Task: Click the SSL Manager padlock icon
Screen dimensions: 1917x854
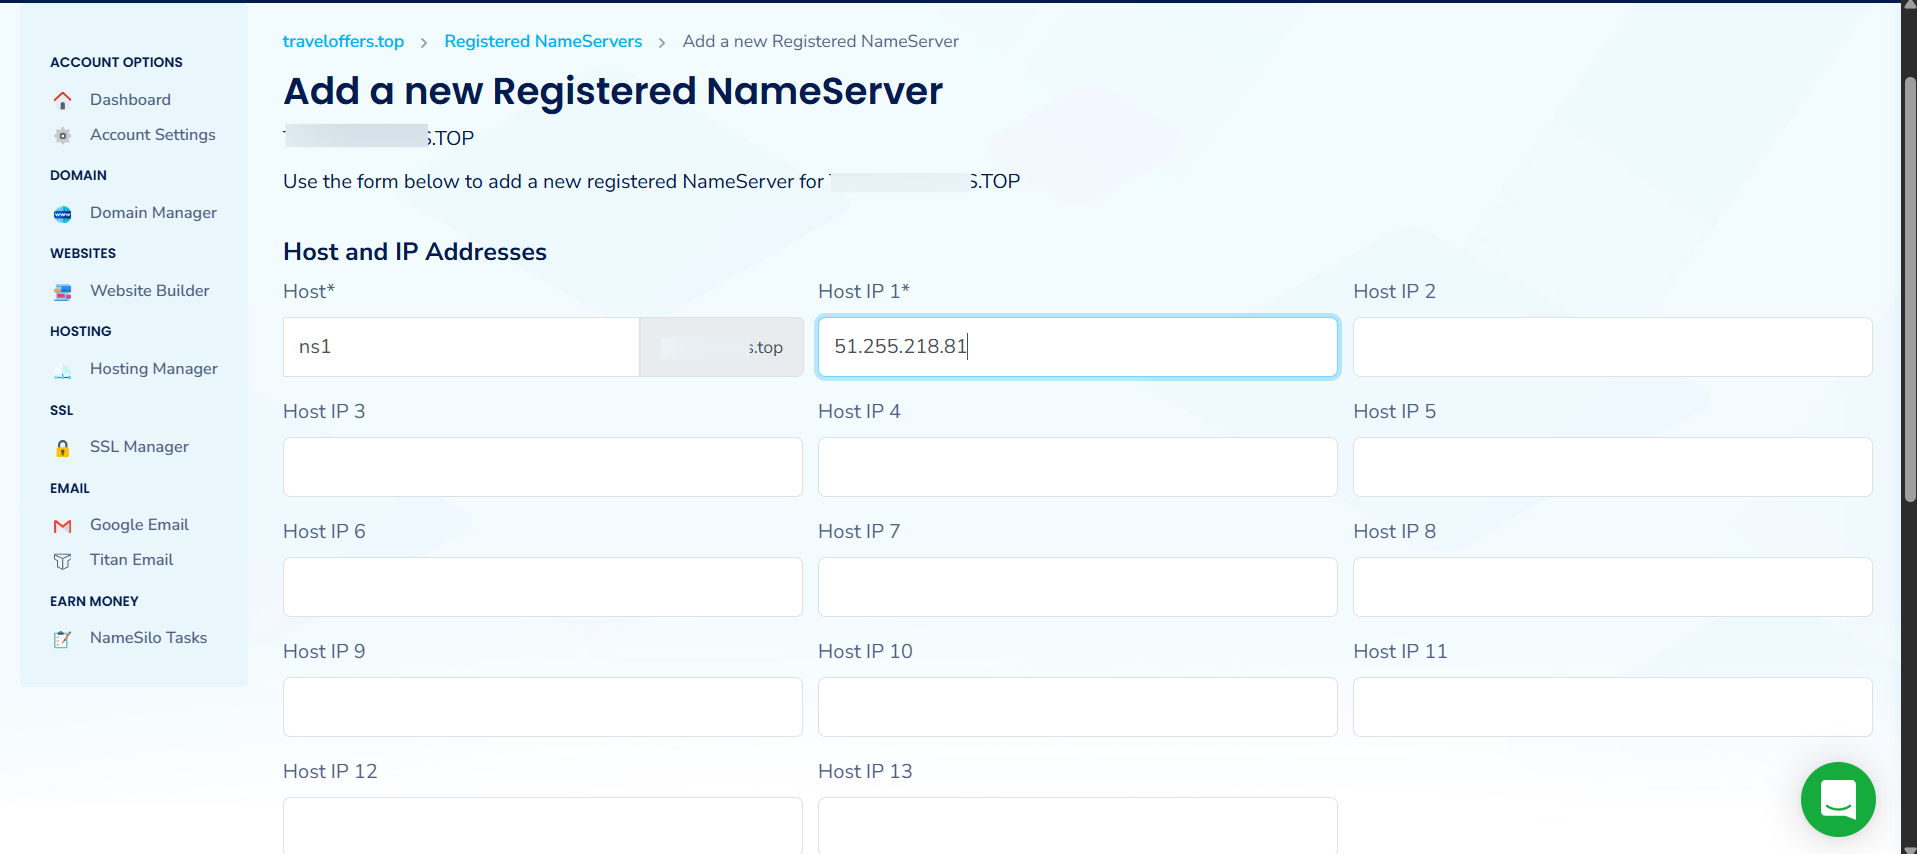Action: [63, 448]
